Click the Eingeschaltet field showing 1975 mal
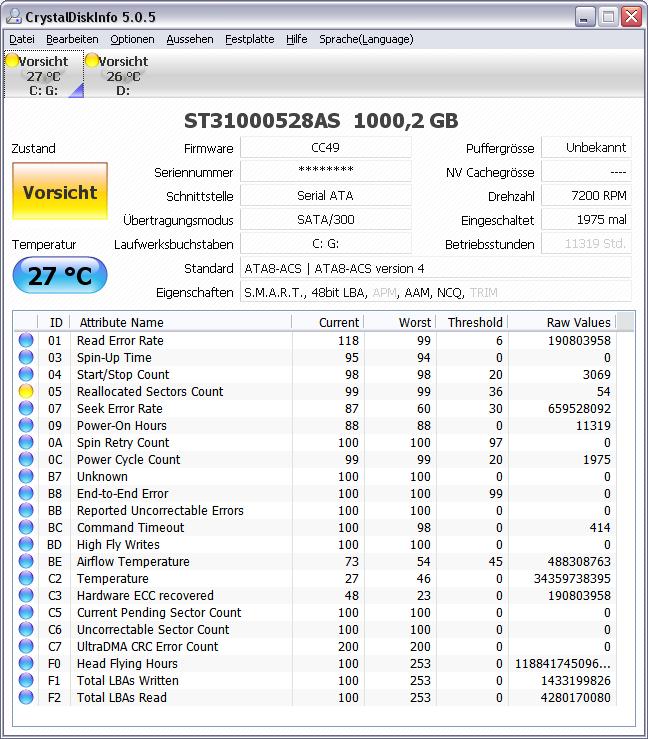The width and height of the screenshot is (648, 739). pyautogui.click(x=587, y=220)
